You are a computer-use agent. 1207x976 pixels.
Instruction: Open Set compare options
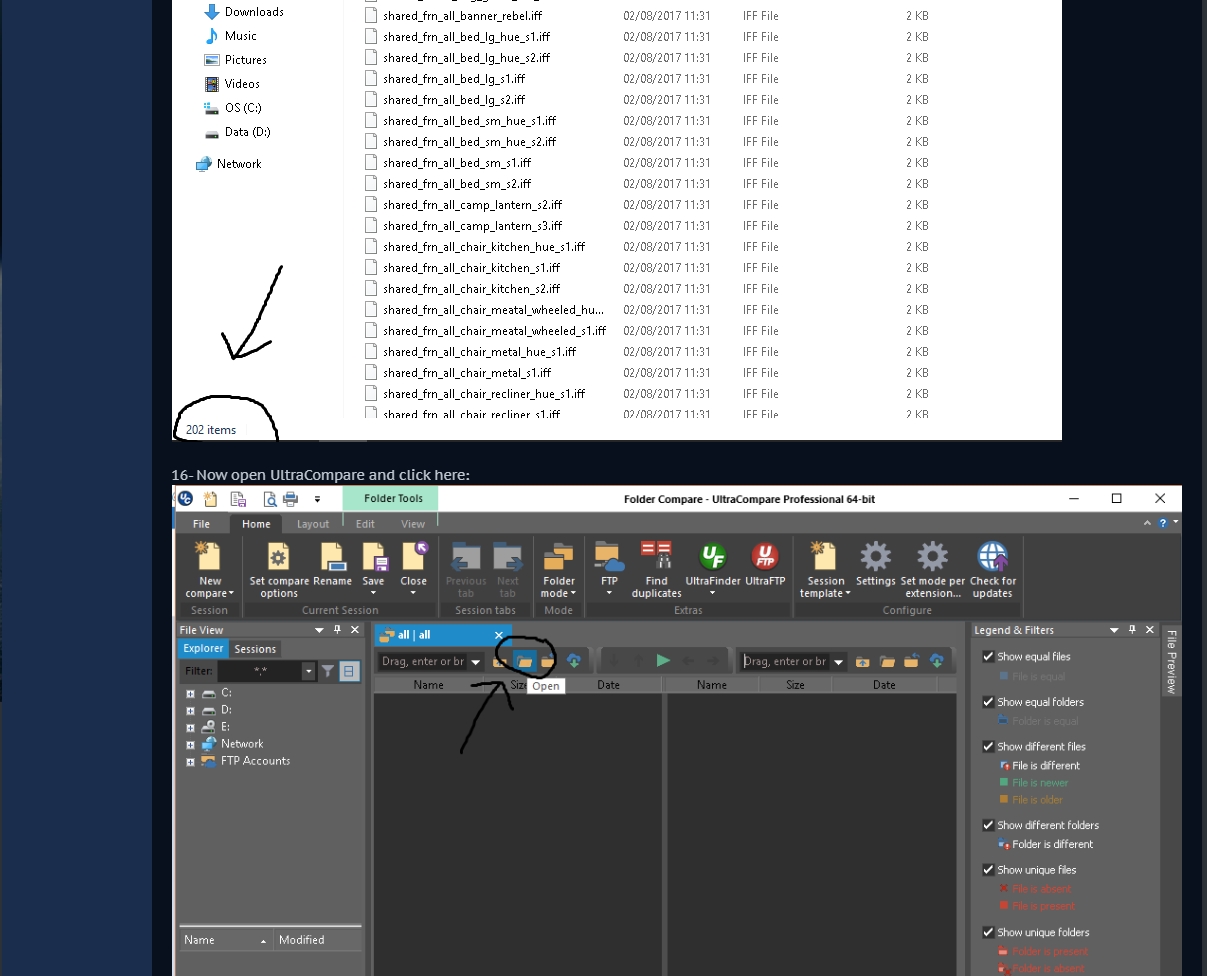[279, 570]
